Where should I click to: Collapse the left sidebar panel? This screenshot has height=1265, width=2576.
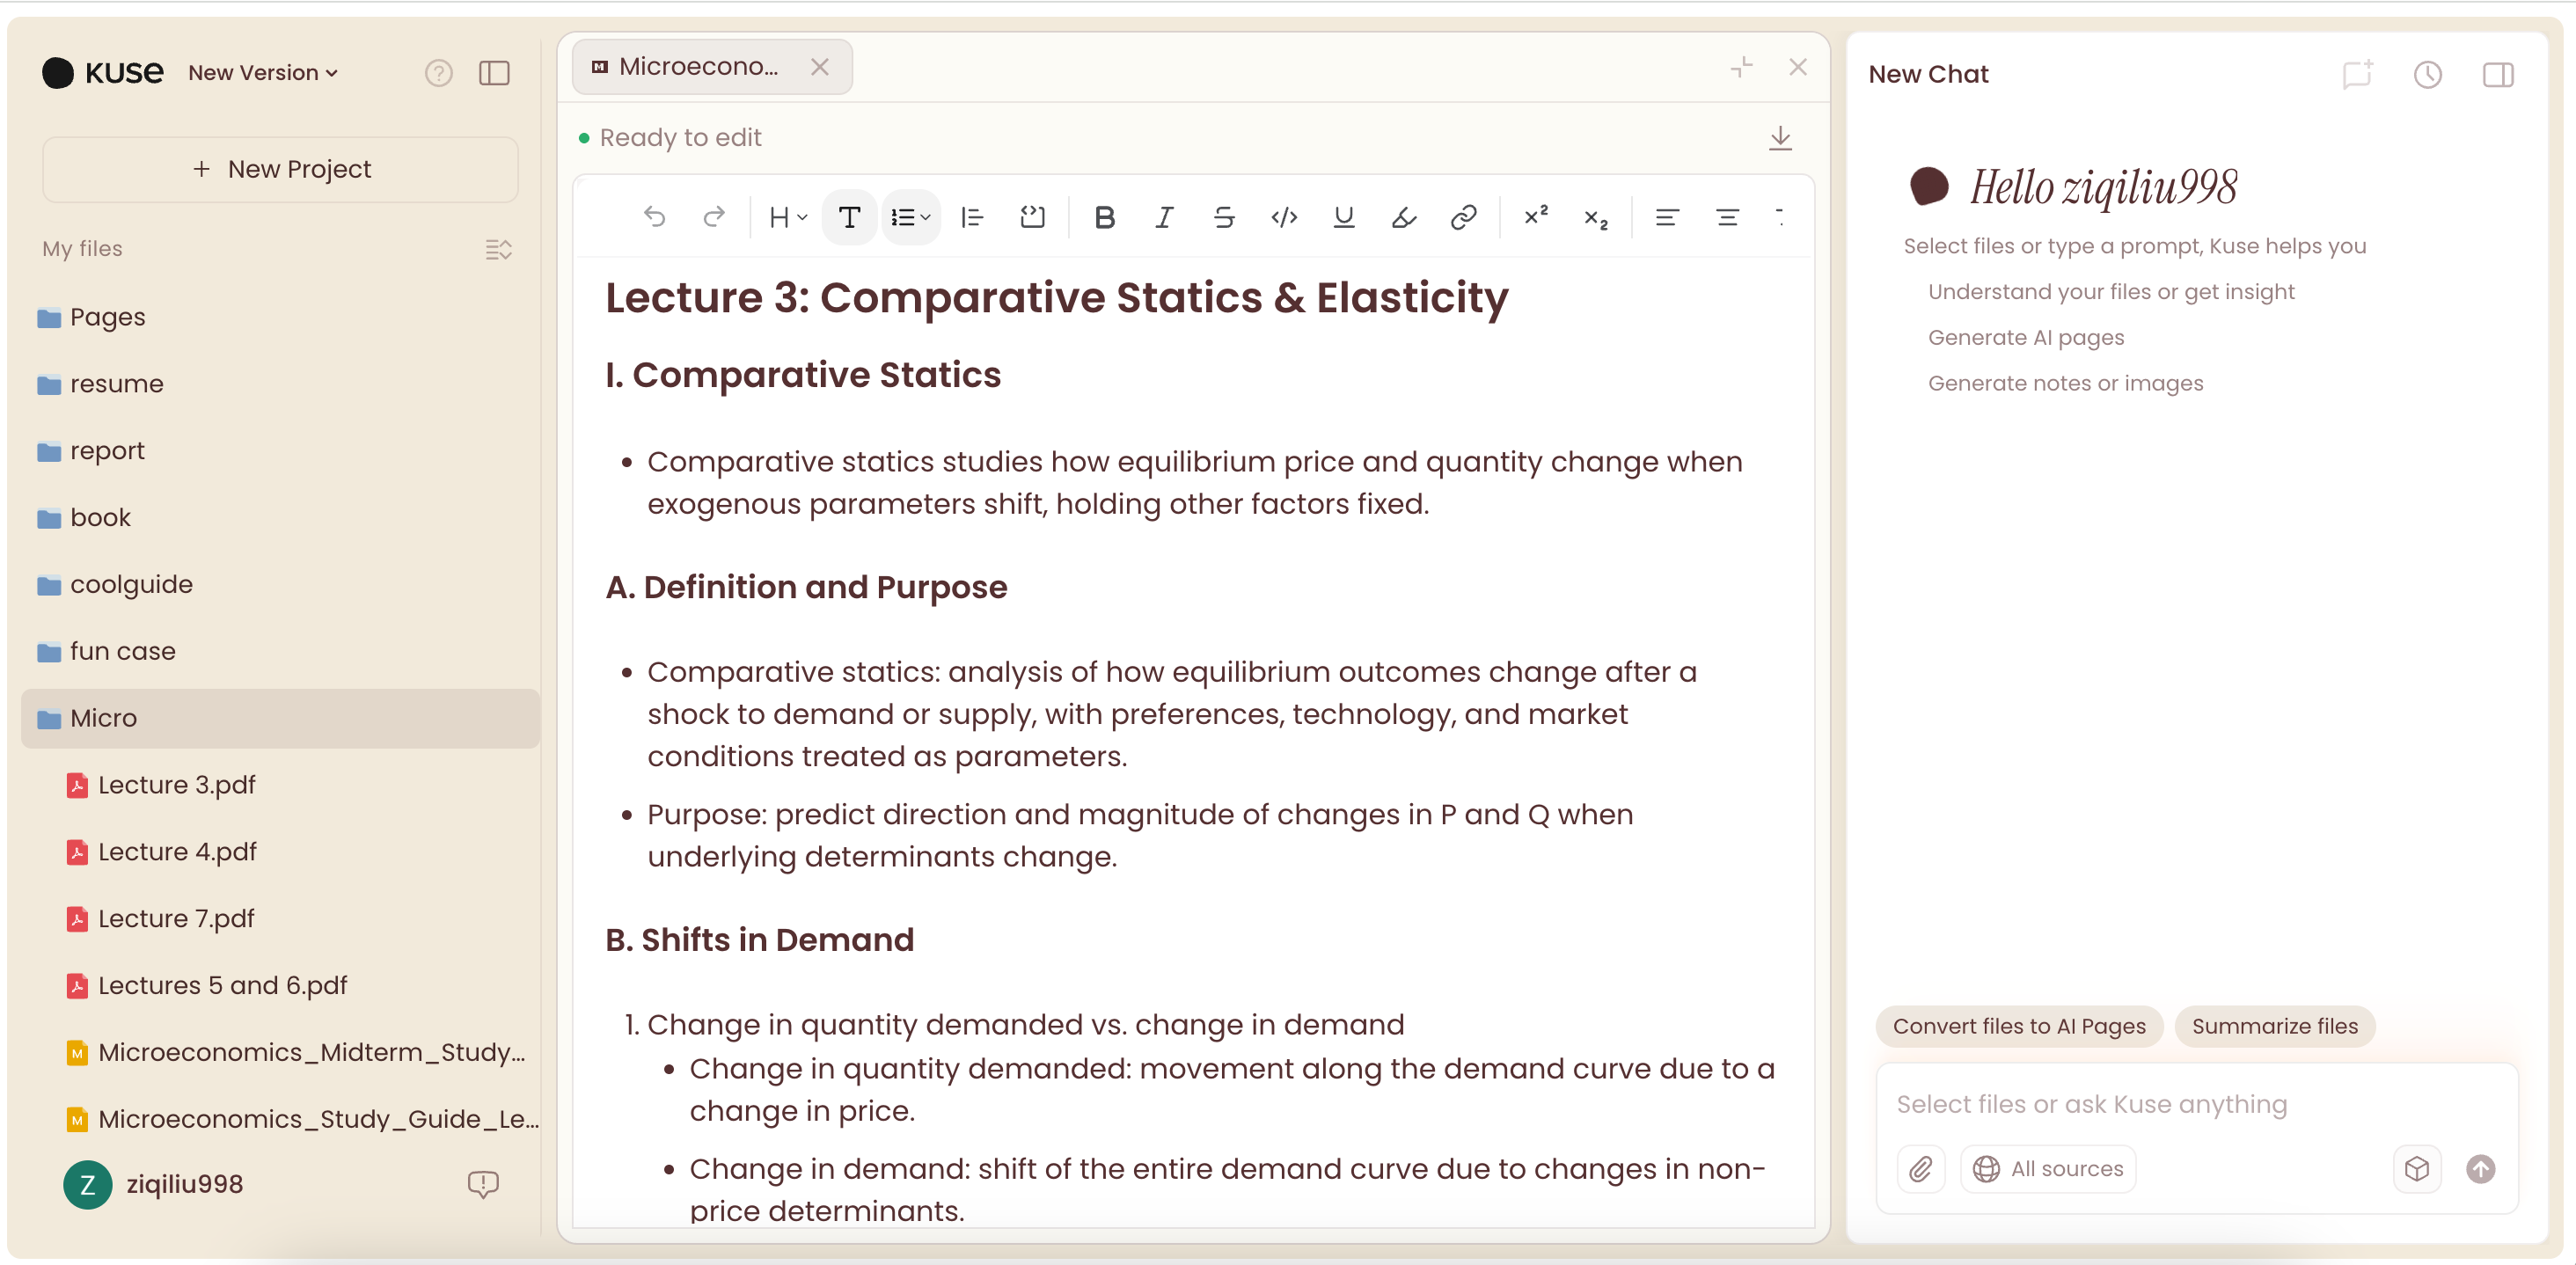point(495,72)
